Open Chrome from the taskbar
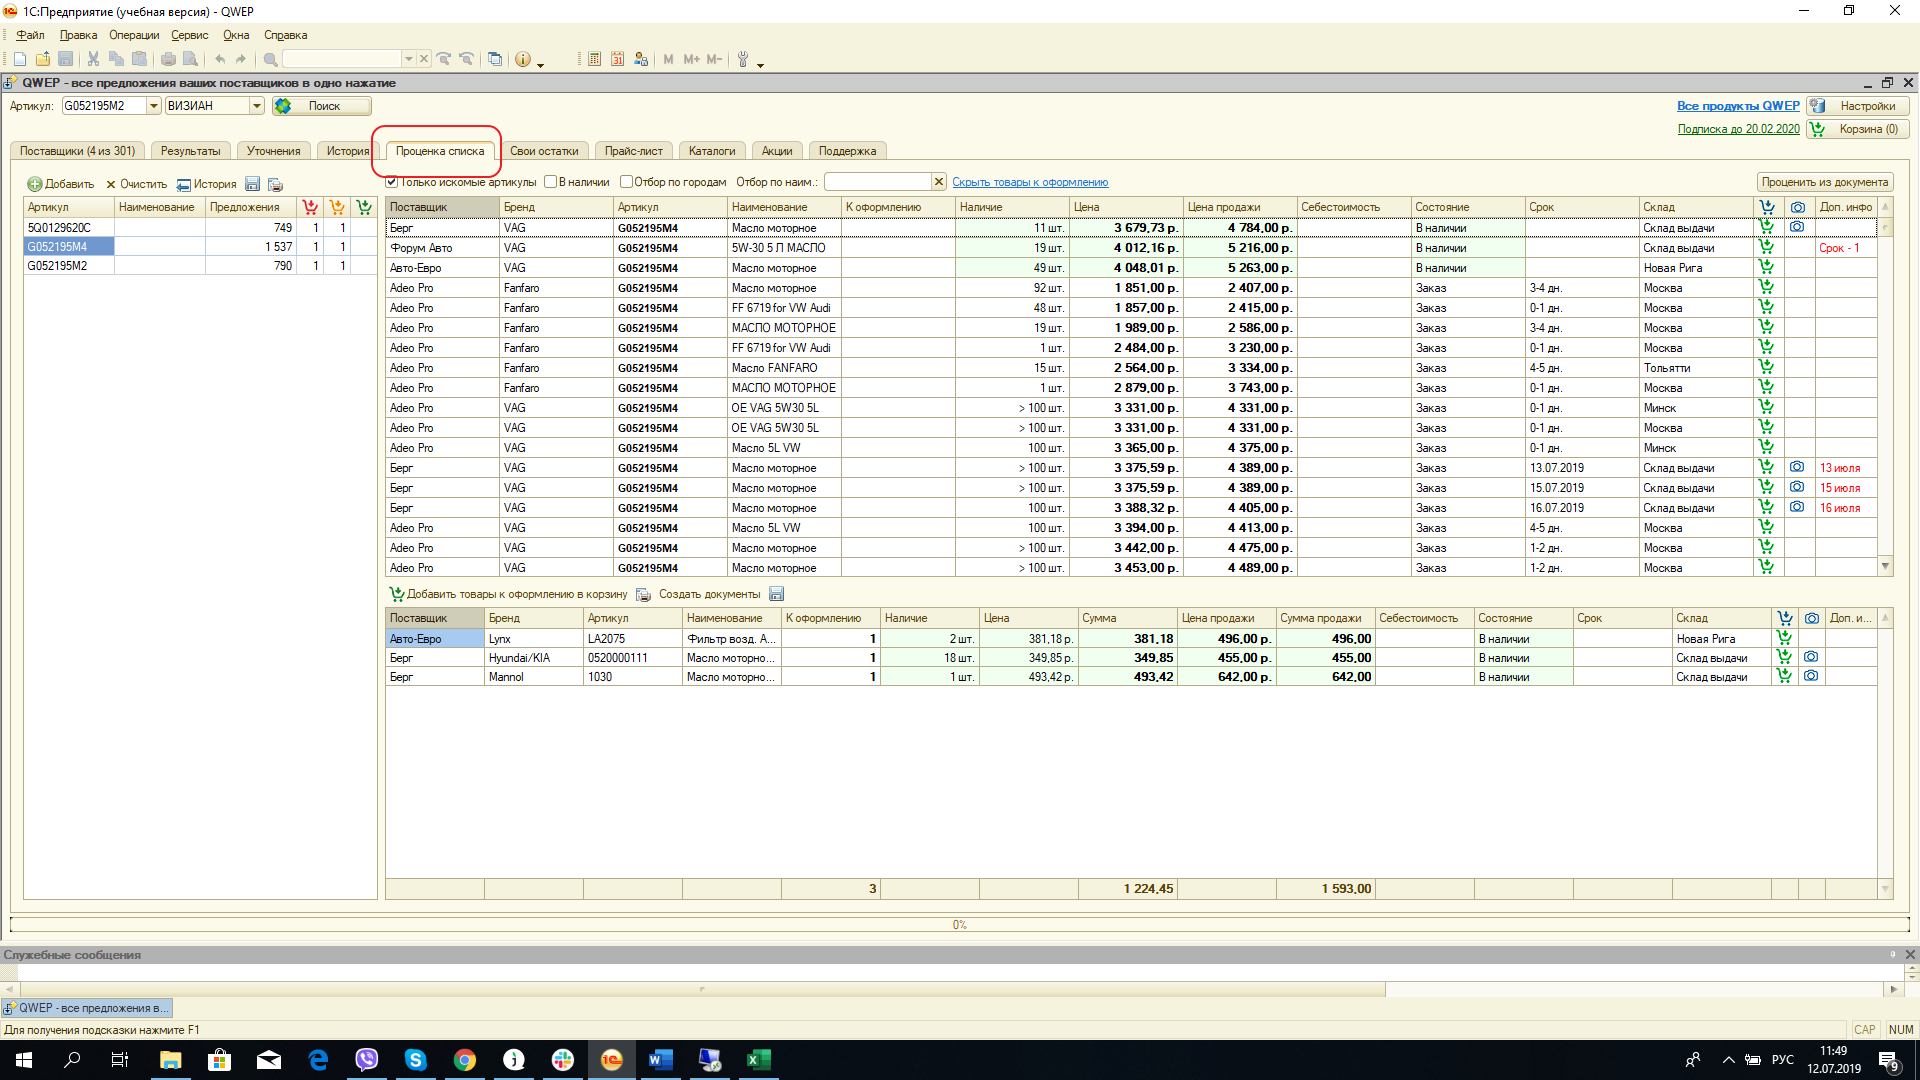 click(465, 1060)
